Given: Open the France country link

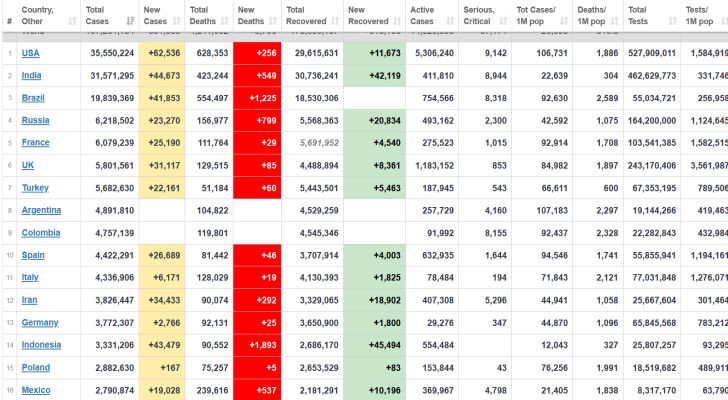Looking at the screenshot, I should (35, 142).
